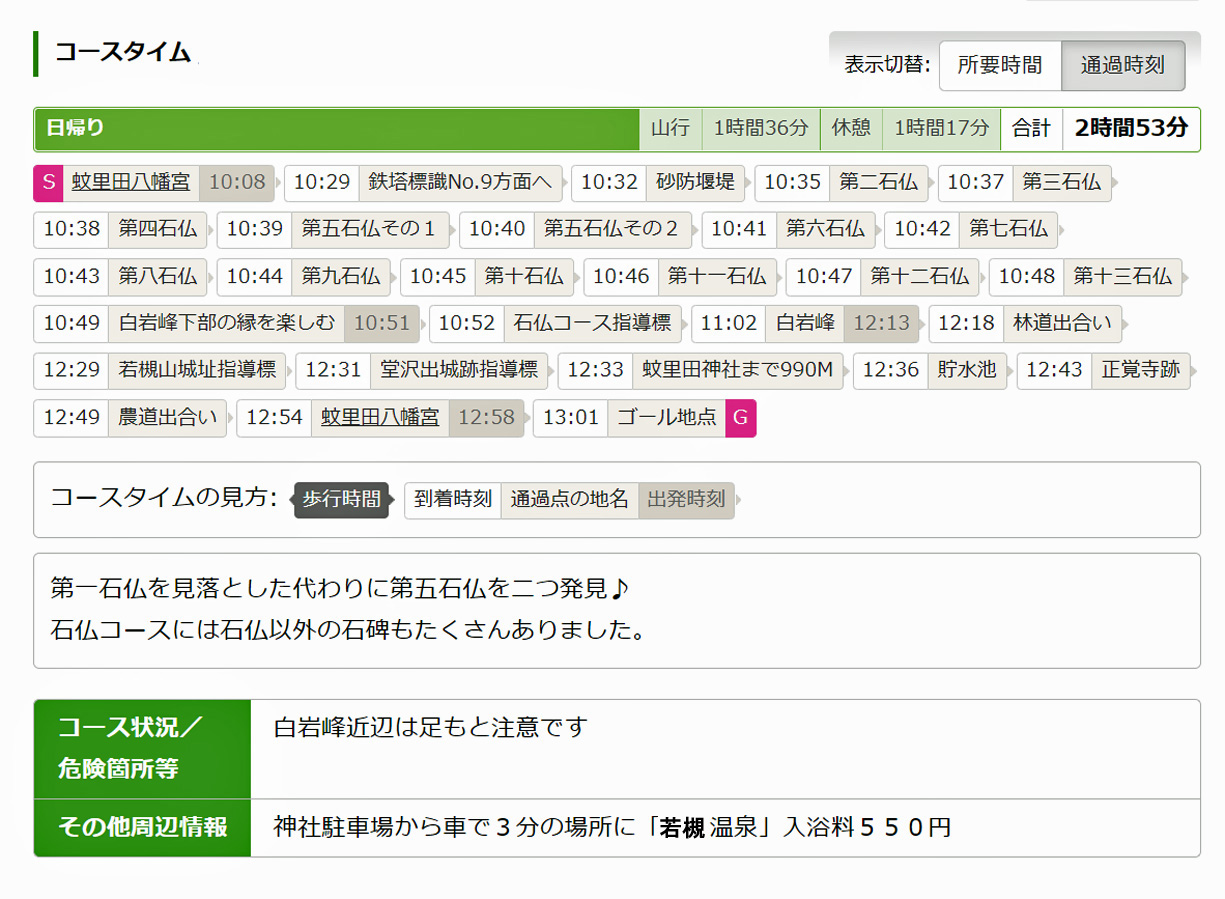The image size is (1225, 899).
Task: Click the 農道出合い waypoint
Action: [167, 418]
